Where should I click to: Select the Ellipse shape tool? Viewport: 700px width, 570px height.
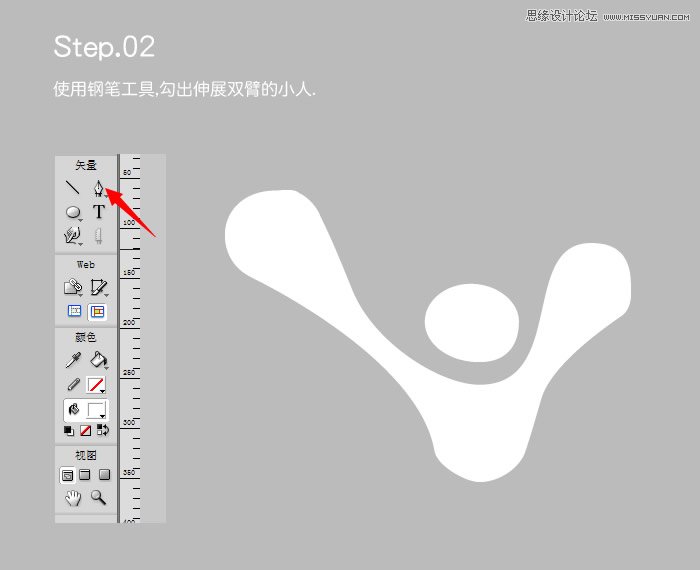coord(73,212)
